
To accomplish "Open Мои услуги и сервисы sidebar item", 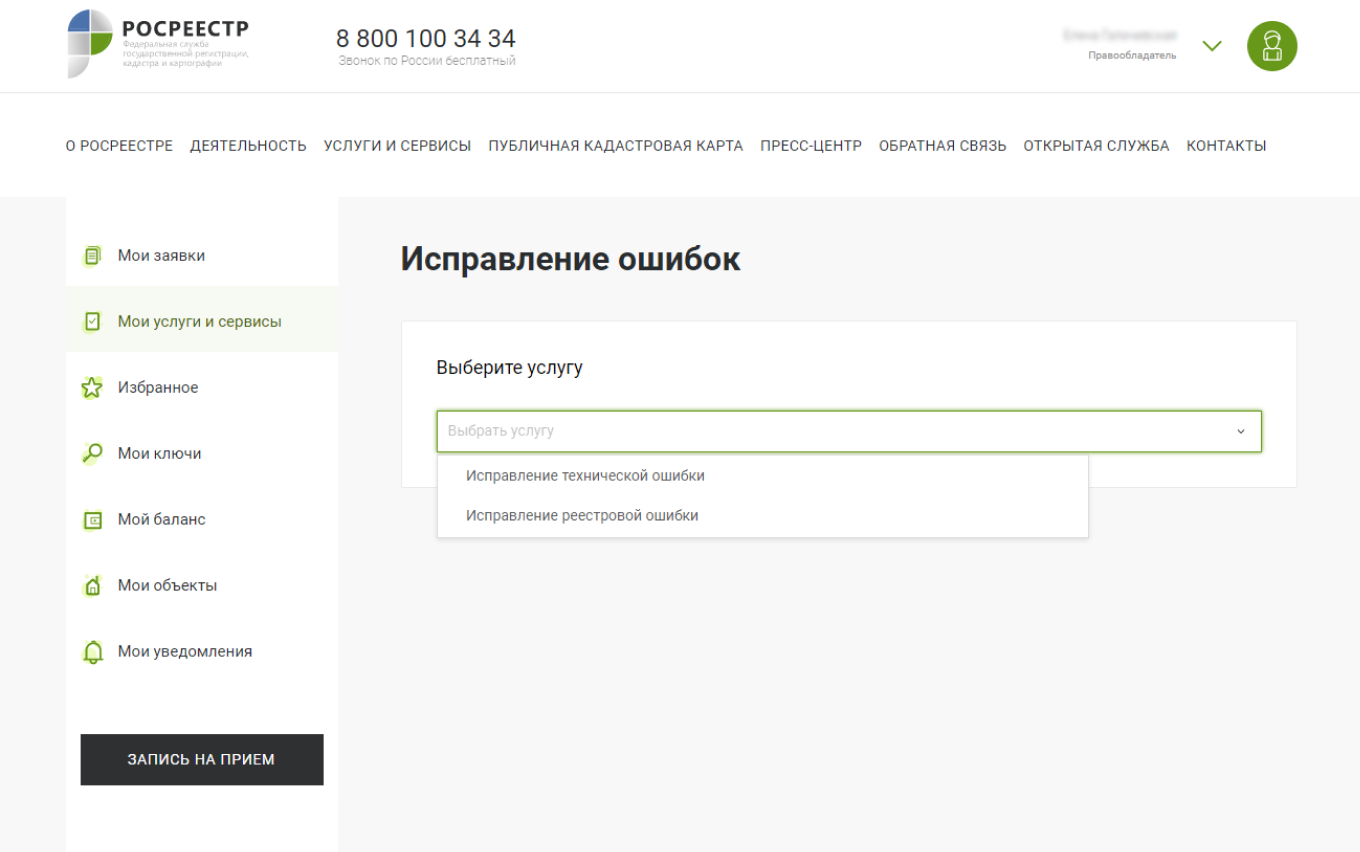I will (x=202, y=321).
